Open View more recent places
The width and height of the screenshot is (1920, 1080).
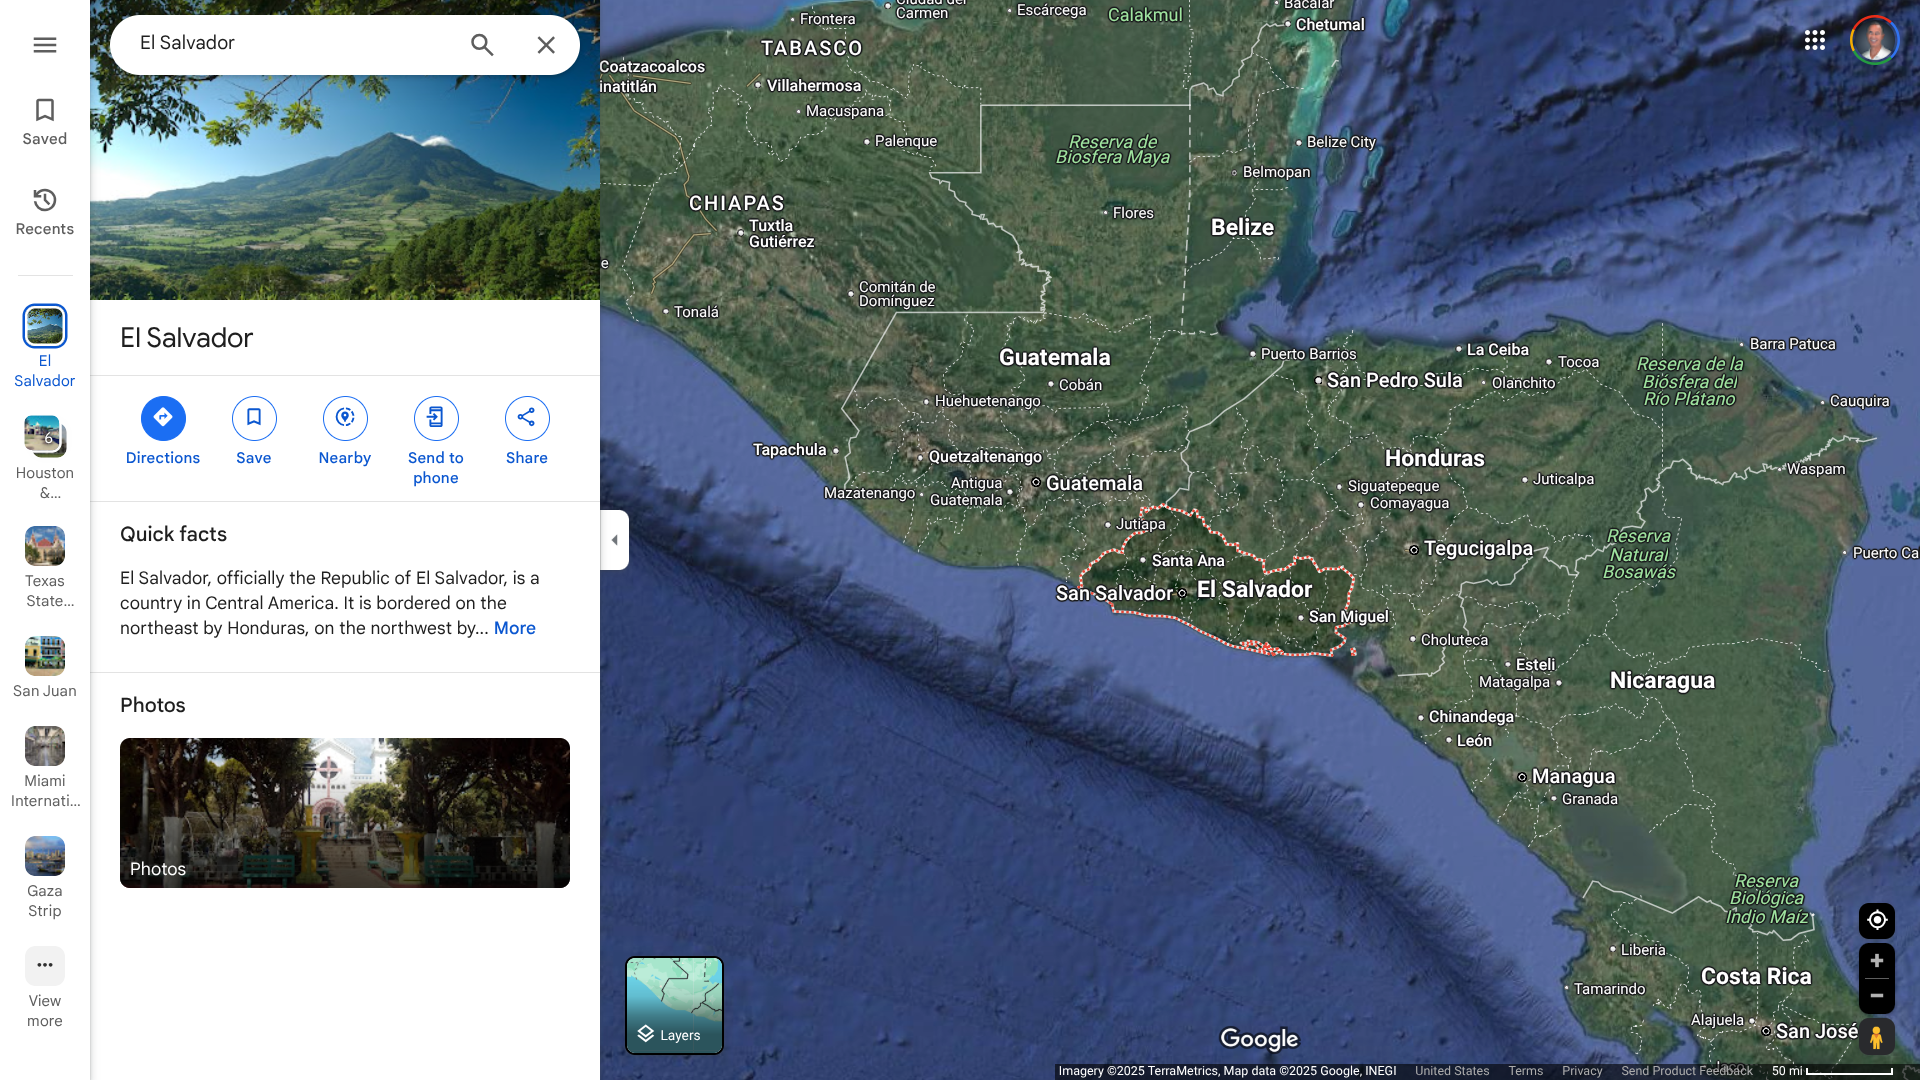point(44,966)
